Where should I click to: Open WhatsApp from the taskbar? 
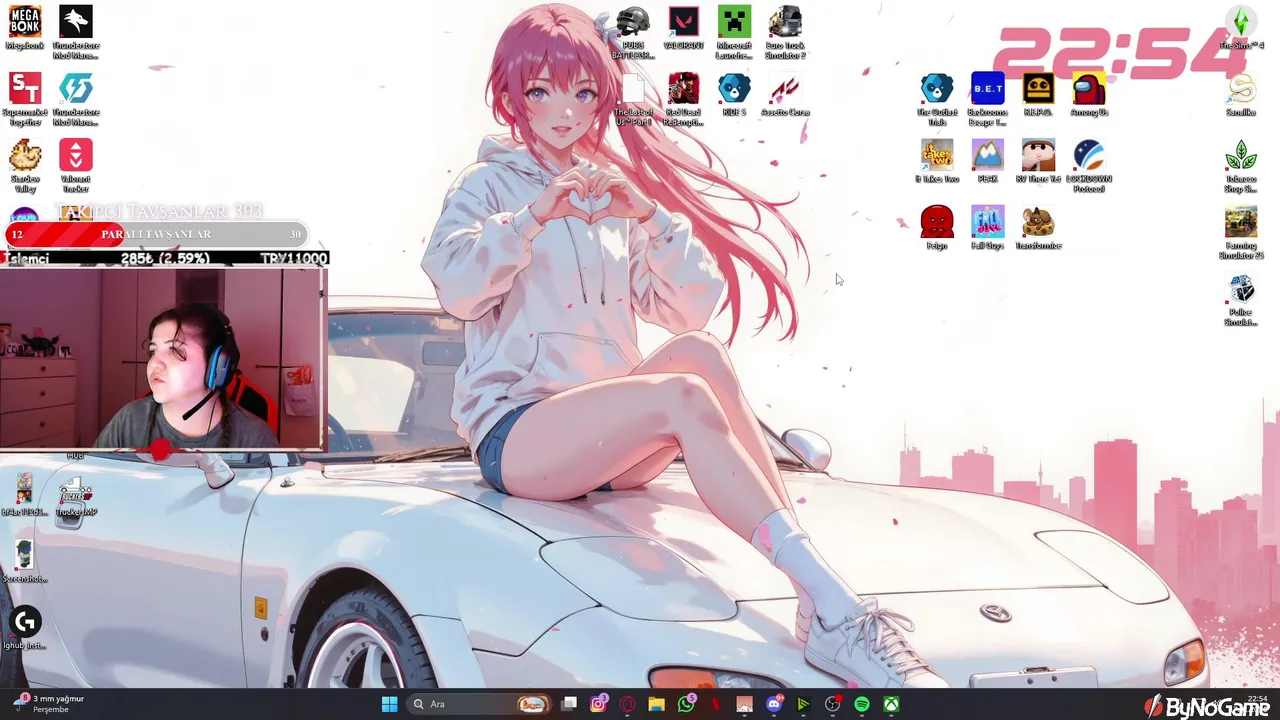[686, 704]
